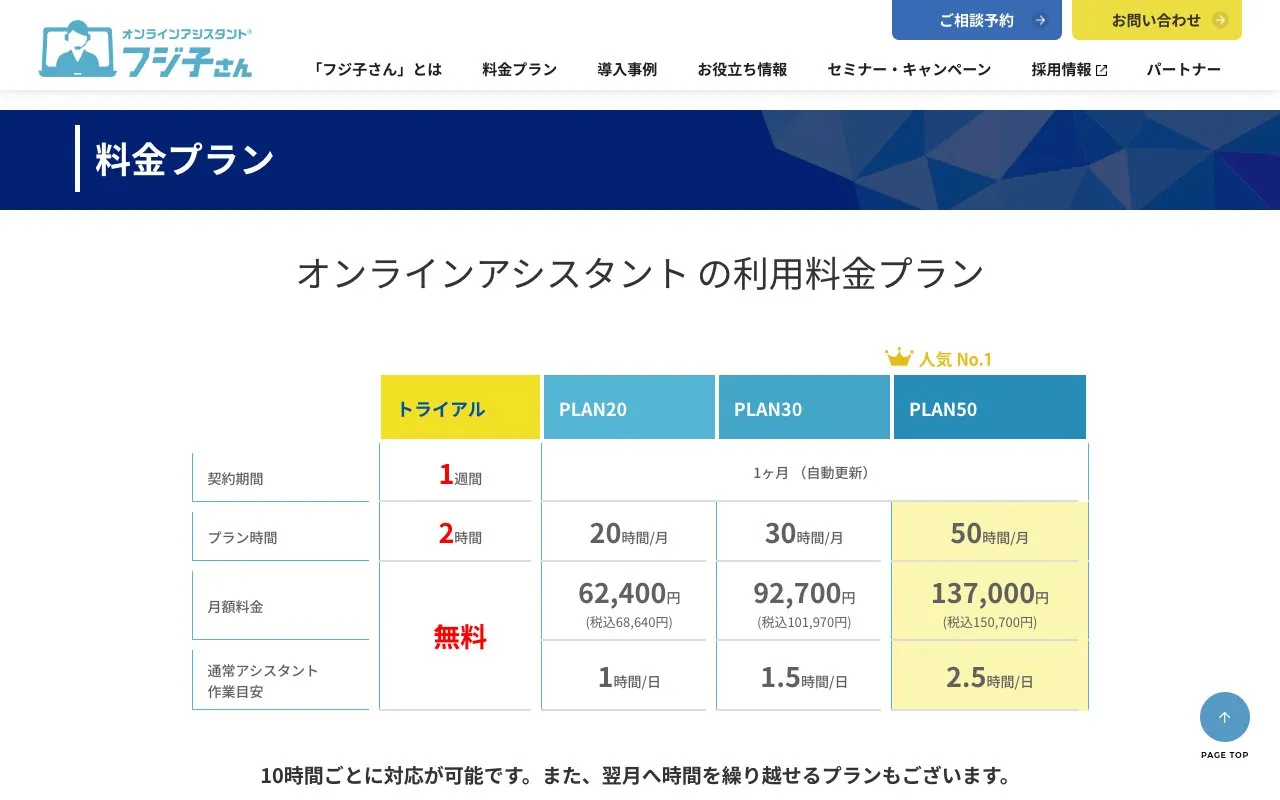
Task: Click the 50時間/月 cell
Action: 990,533
